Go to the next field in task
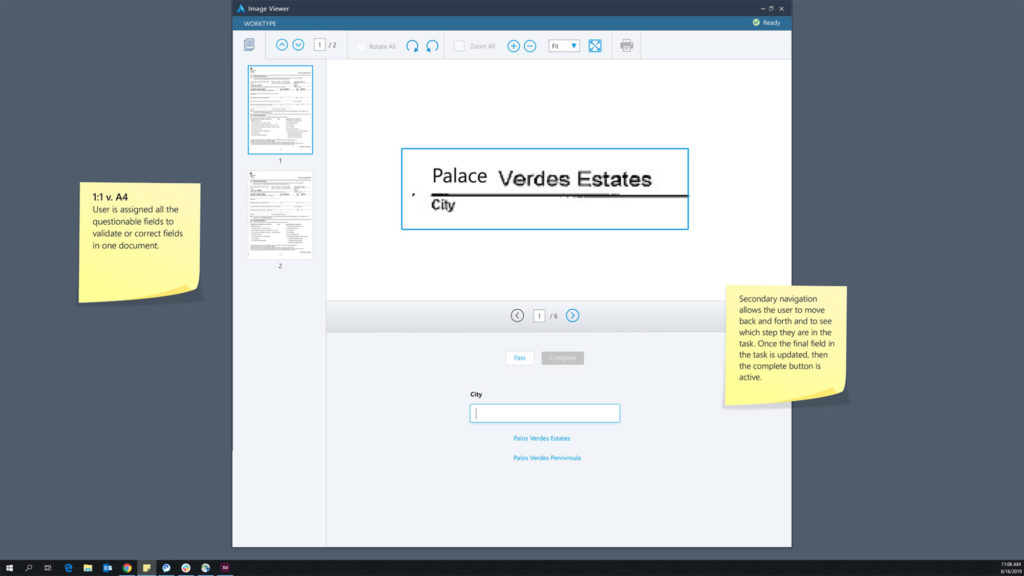The height and width of the screenshot is (576, 1024). [572, 315]
